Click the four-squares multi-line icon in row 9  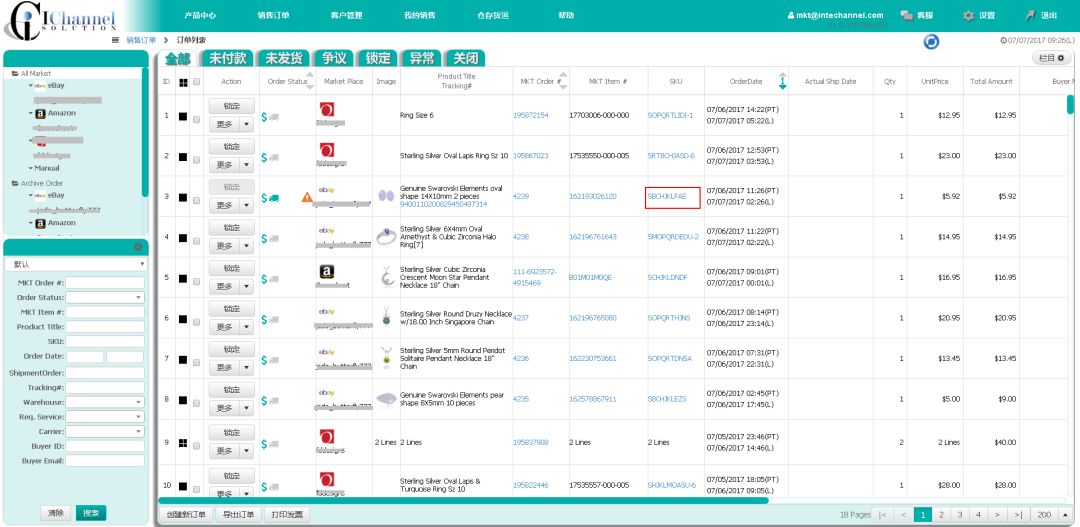[183, 442]
